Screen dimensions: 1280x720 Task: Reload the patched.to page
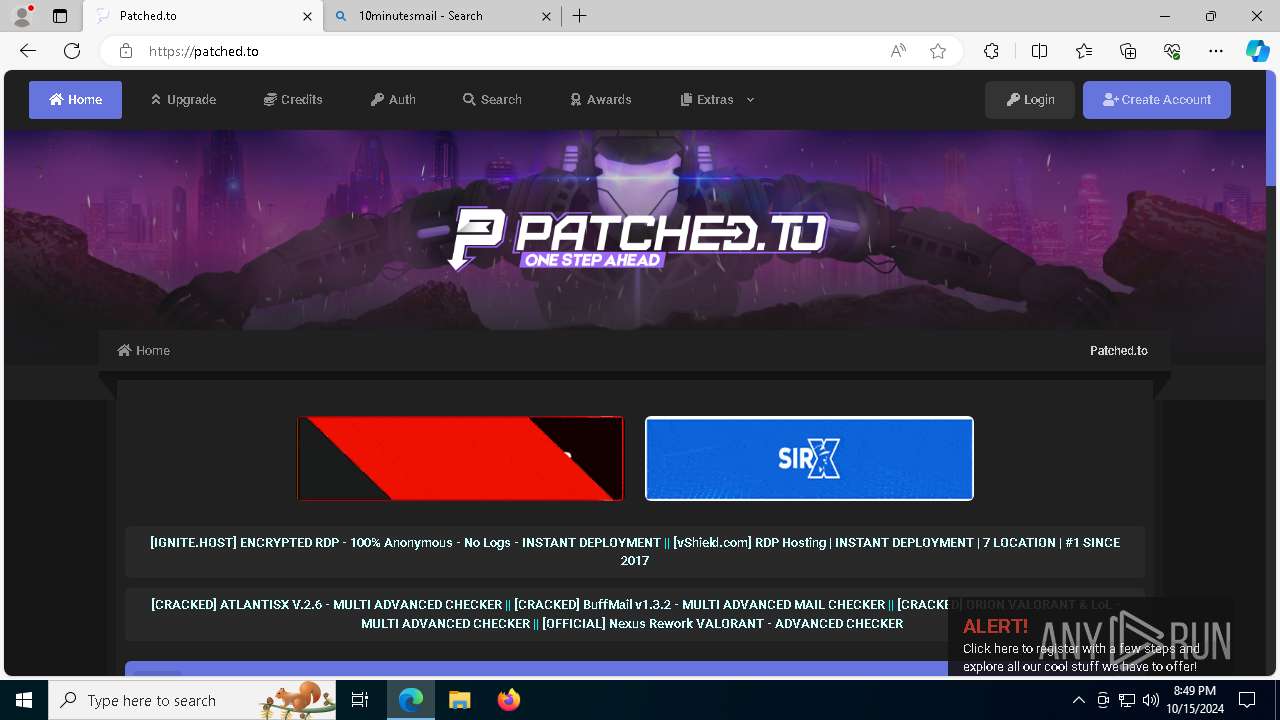click(x=72, y=51)
